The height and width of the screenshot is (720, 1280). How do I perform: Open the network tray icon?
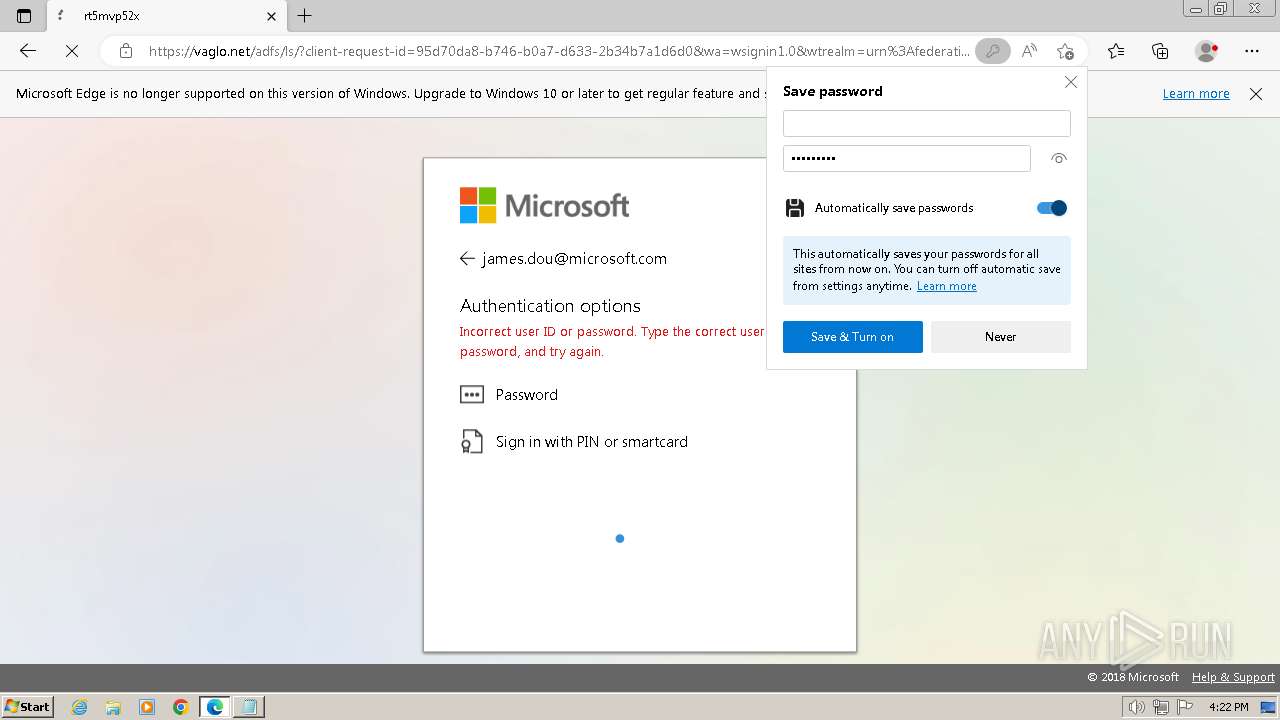[x=1161, y=707]
